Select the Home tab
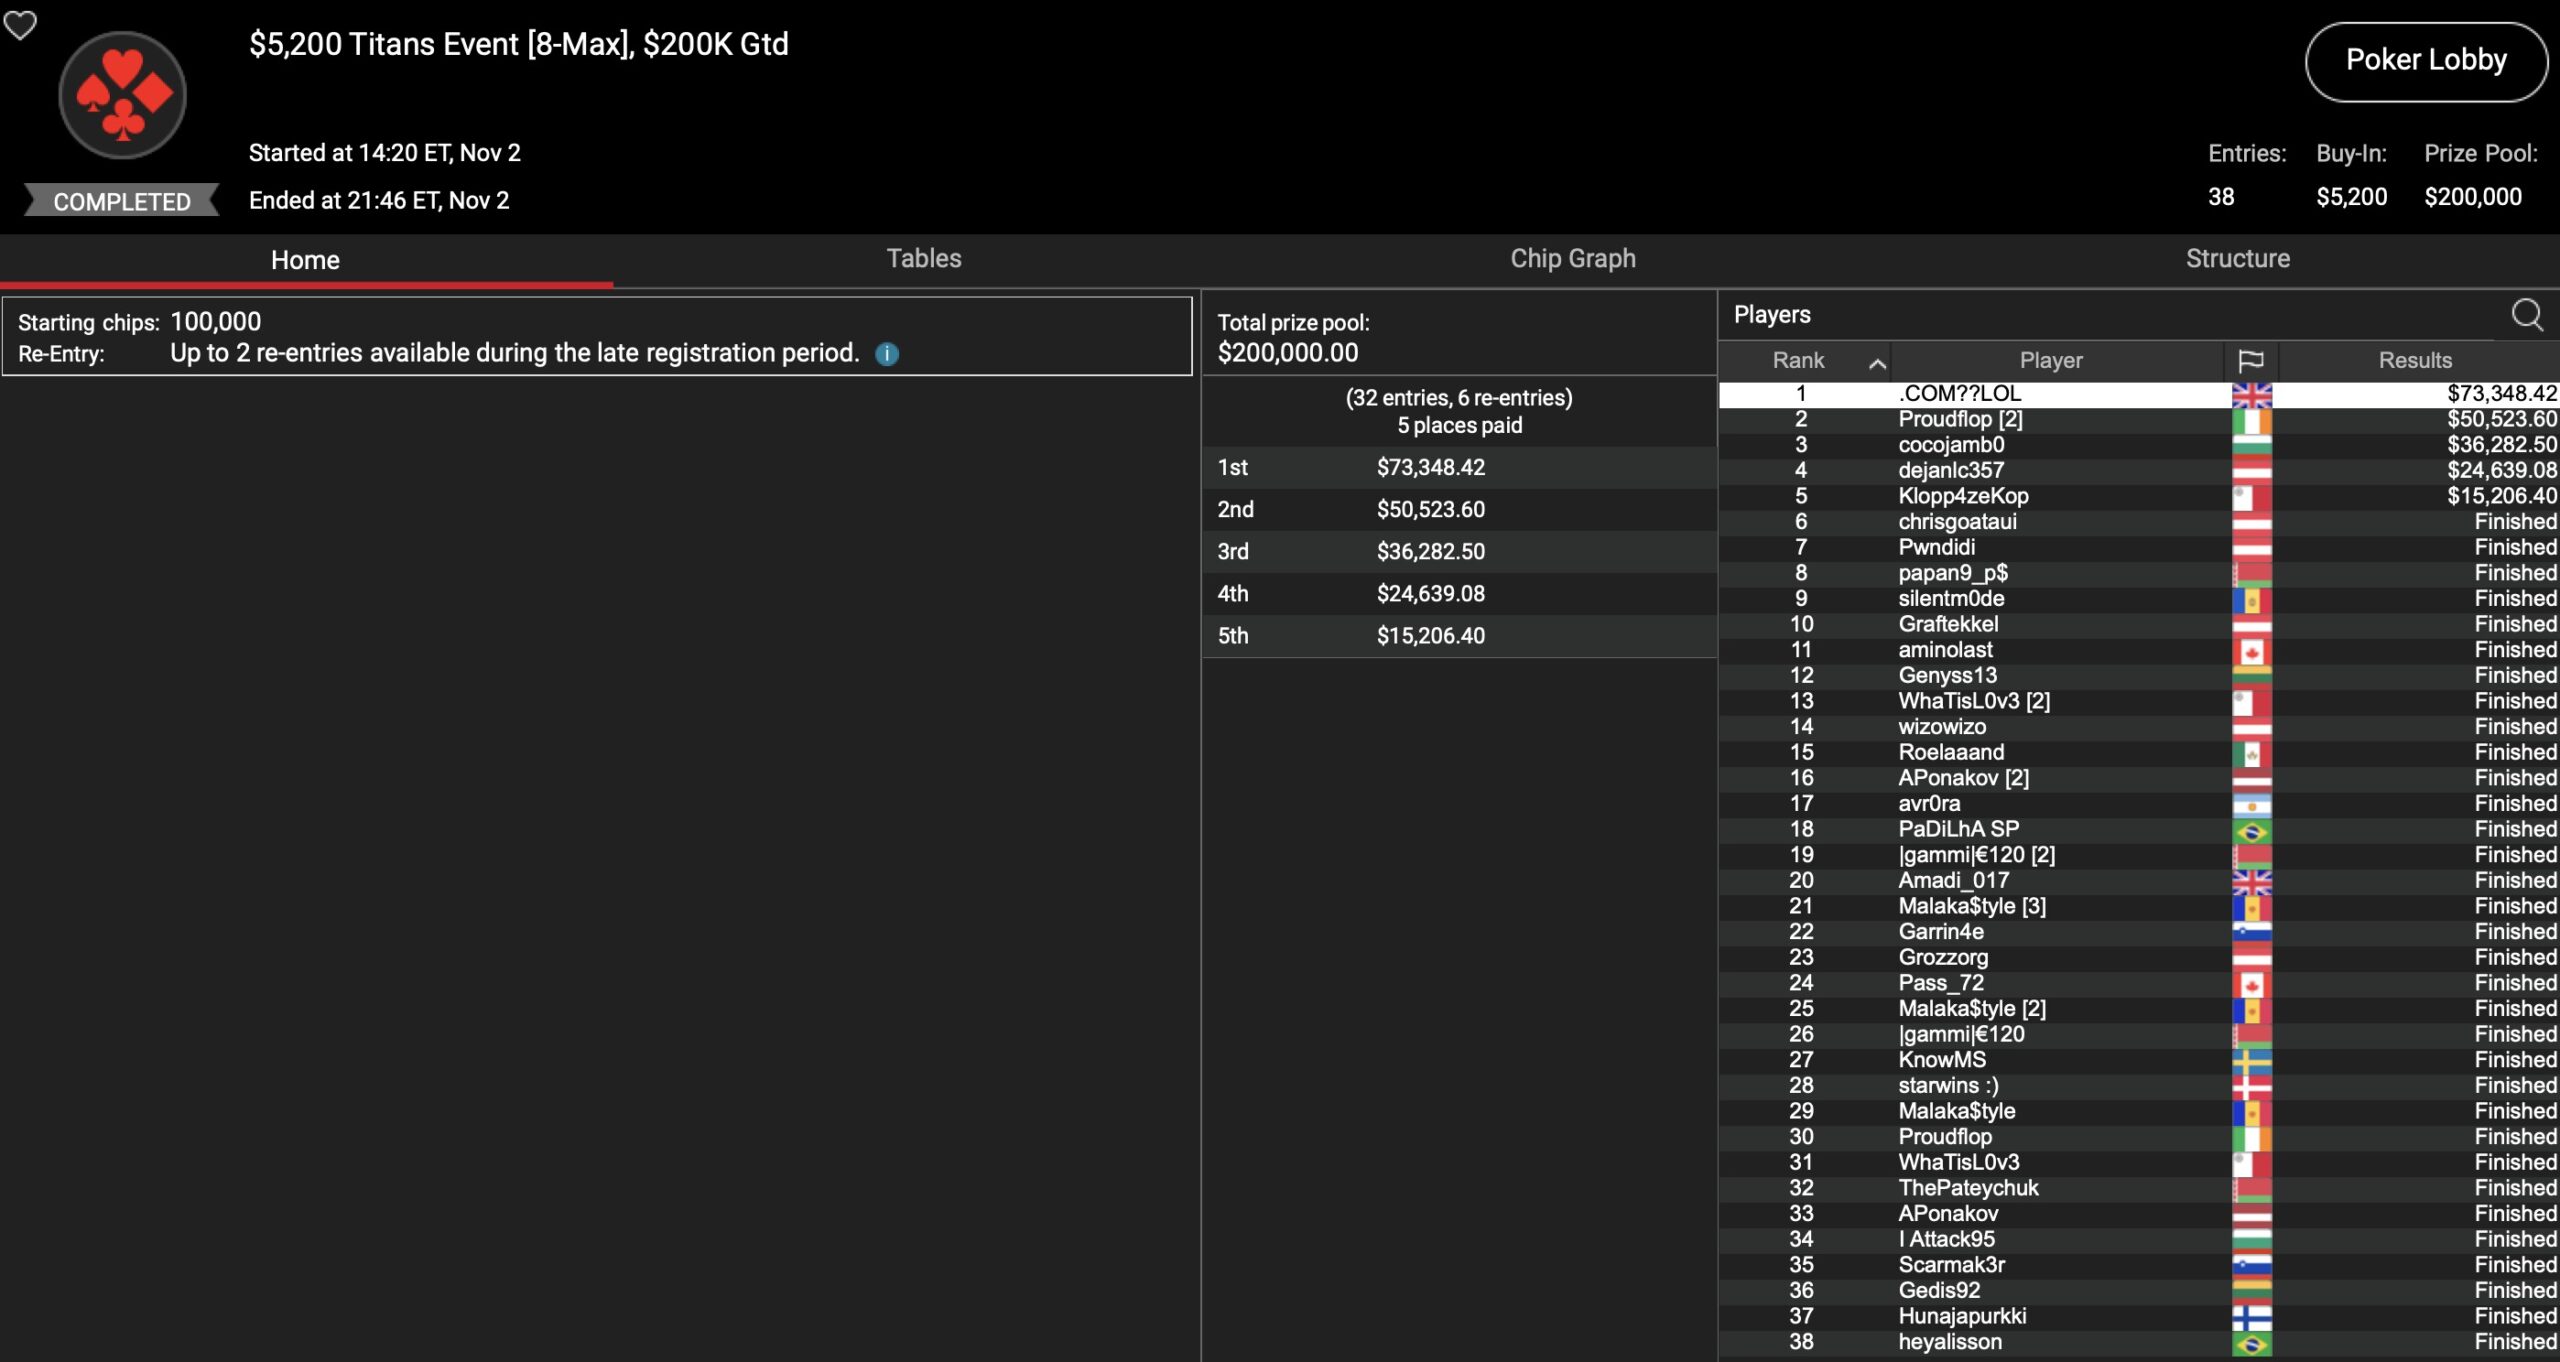This screenshot has height=1362, width=2560. pos(305,260)
